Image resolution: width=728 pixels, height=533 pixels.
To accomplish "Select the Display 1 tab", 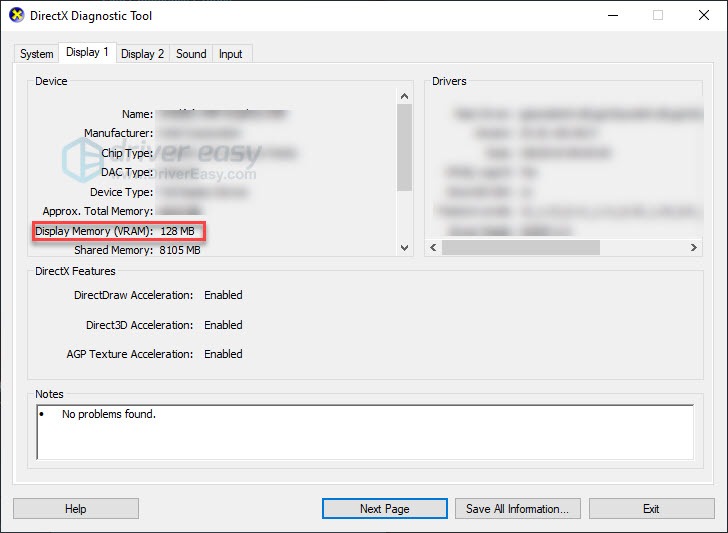I will (87, 53).
